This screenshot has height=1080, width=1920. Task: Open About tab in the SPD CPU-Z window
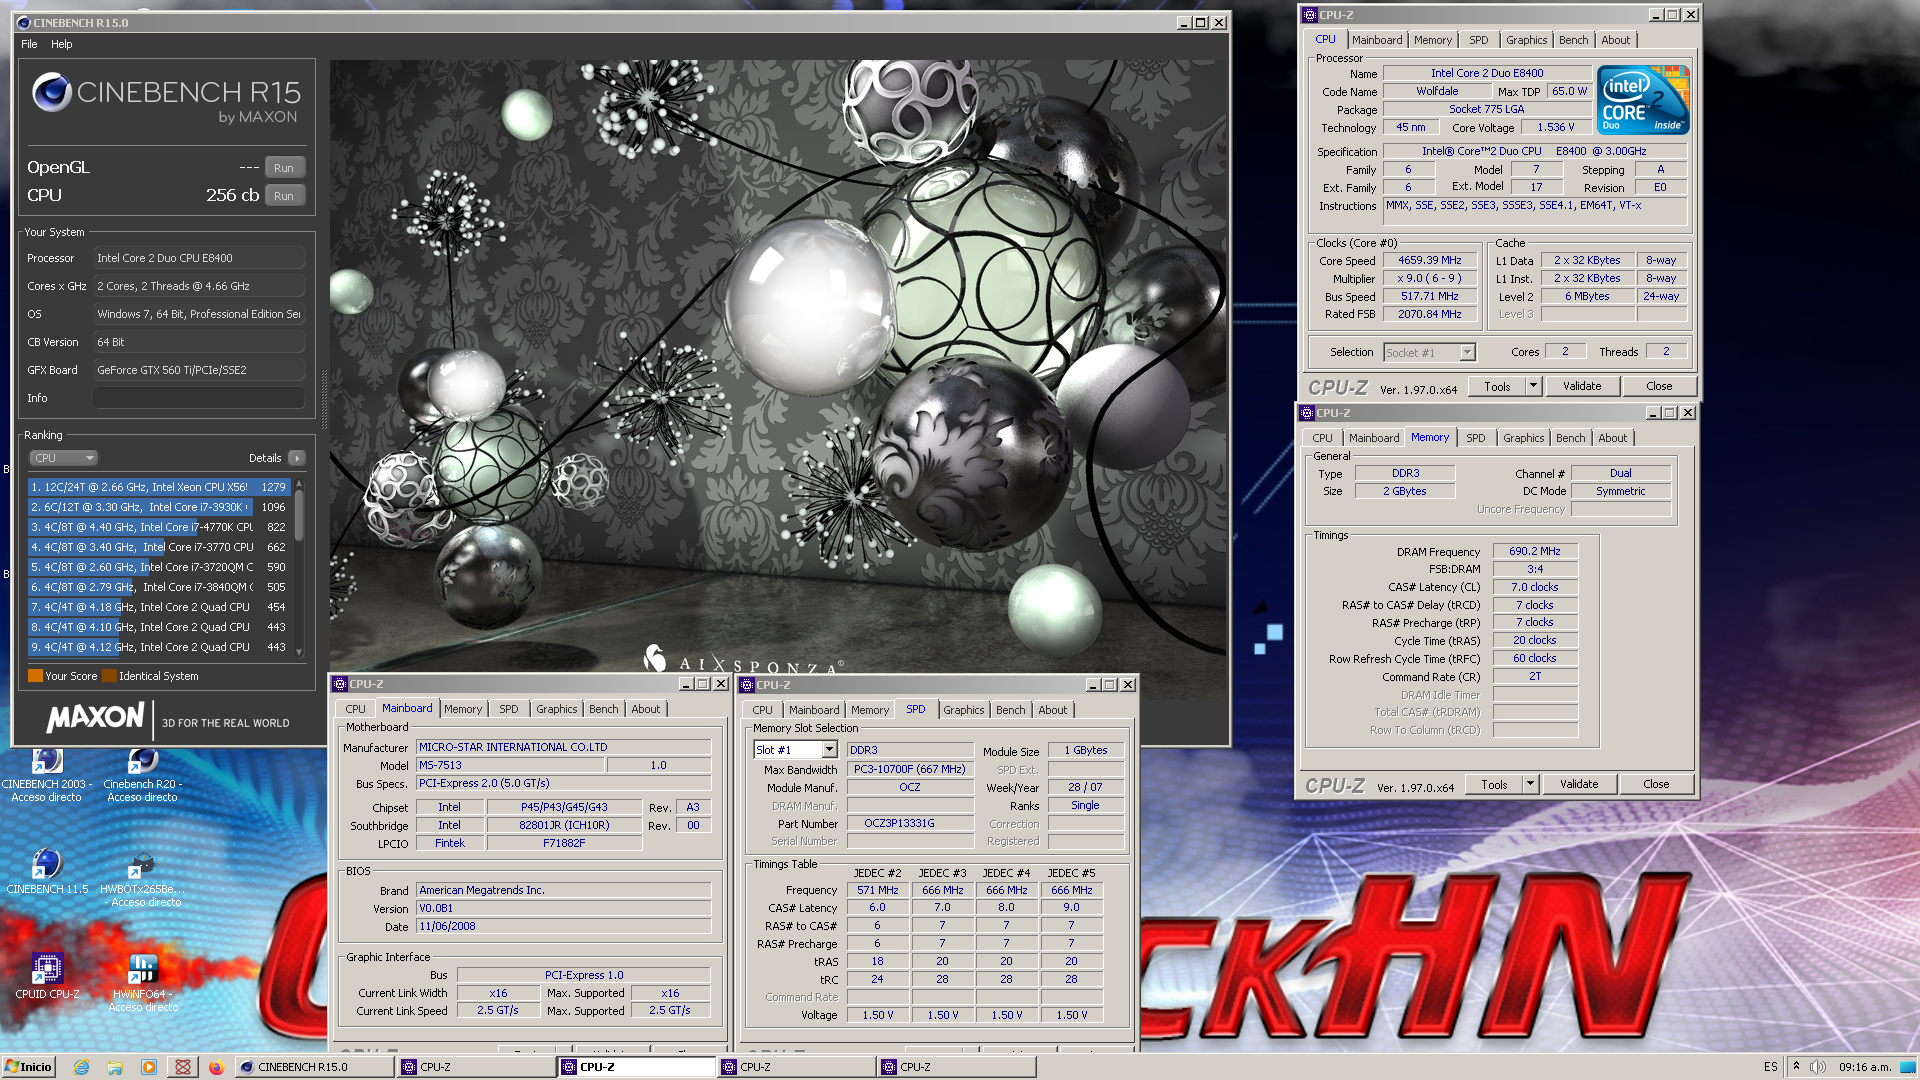pyautogui.click(x=1052, y=710)
